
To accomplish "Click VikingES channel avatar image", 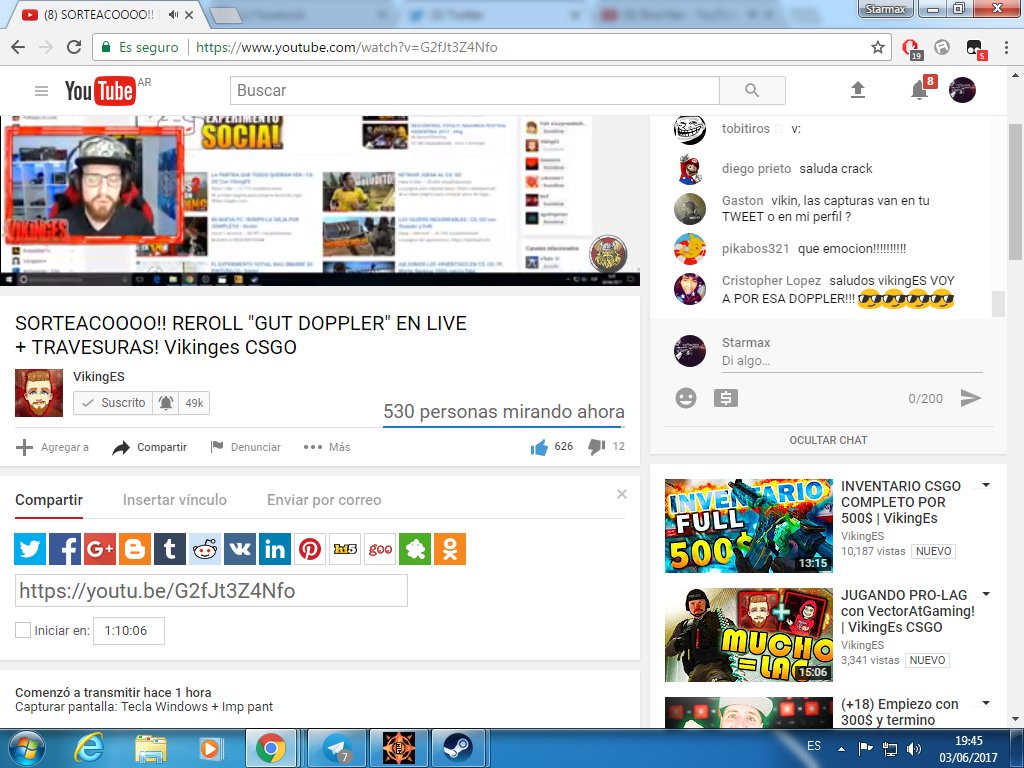I will (x=39, y=393).
